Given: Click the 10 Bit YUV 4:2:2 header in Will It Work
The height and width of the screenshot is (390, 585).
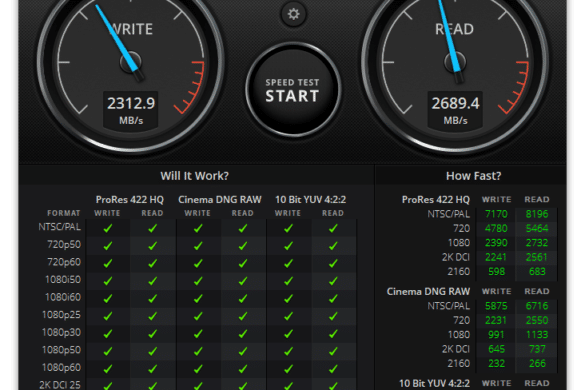Looking at the screenshot, I should pos(310,200).
